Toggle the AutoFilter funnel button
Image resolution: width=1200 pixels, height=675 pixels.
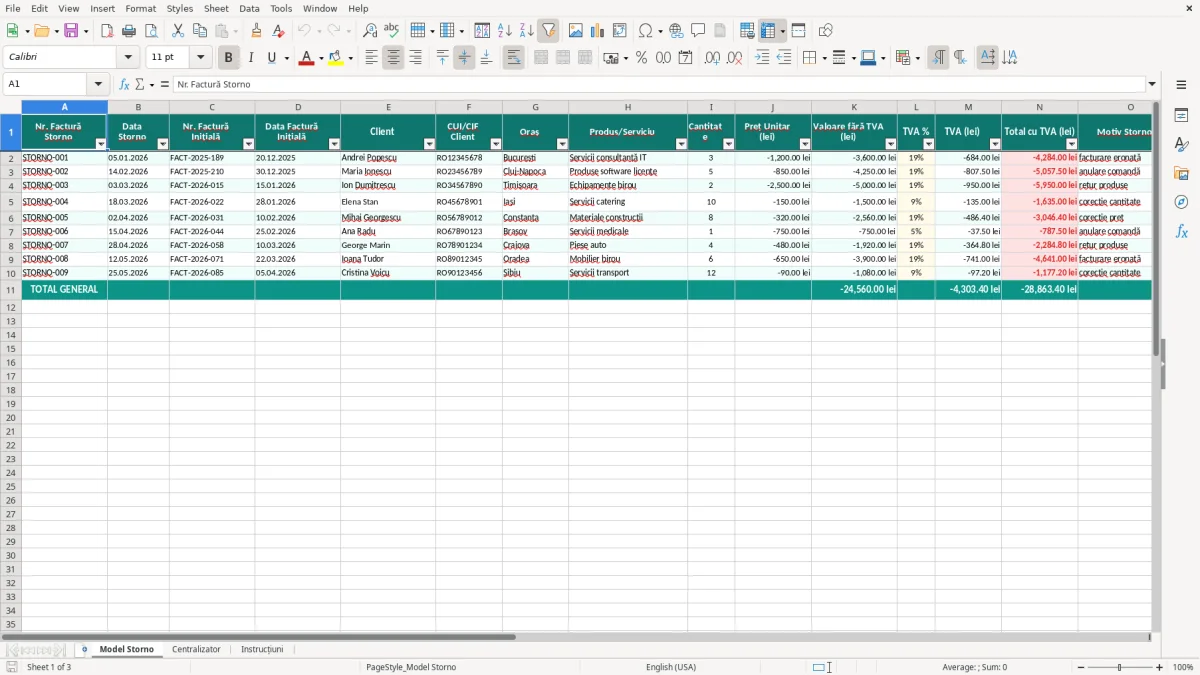pyautogui.click(x=549, y=31)
